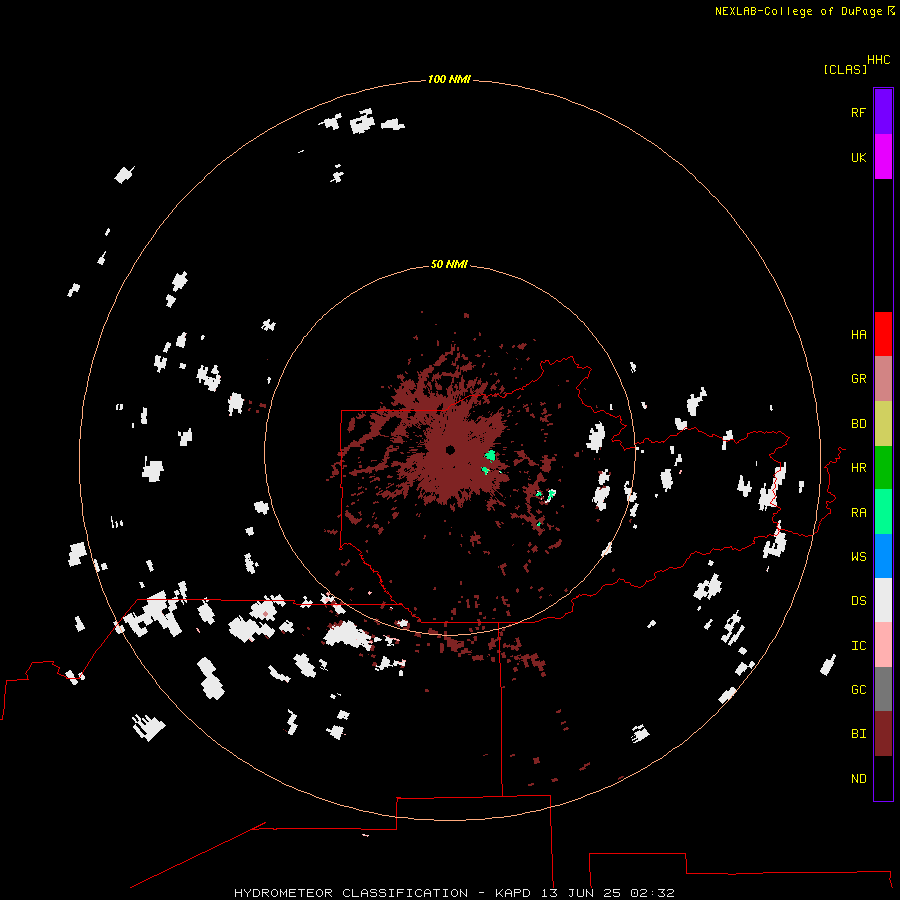900x900 pixels.
Task: Click the GC gray legend swatch
Action: pyautogui.click(x=883, y=689)
